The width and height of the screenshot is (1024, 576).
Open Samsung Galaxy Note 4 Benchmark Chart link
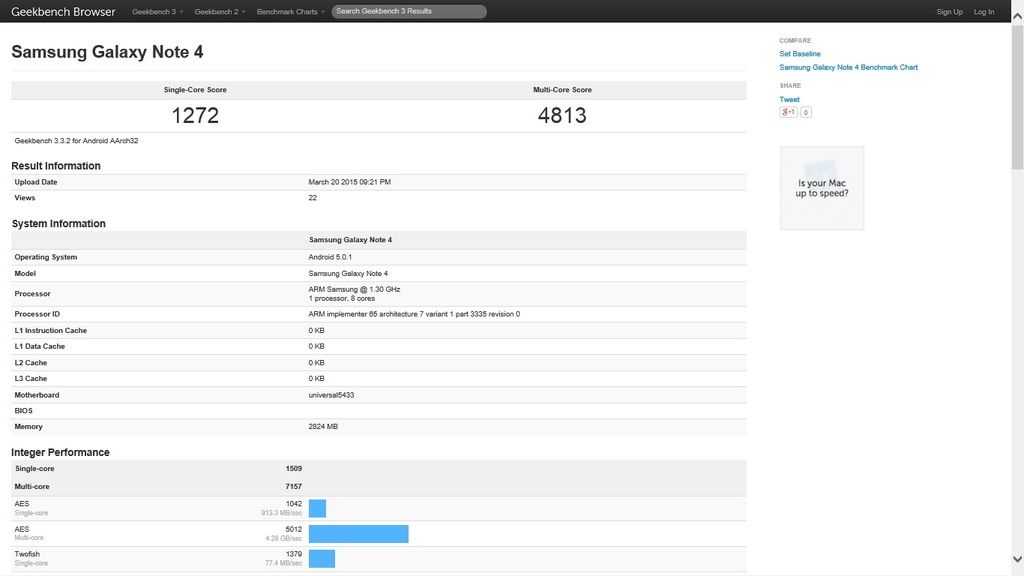[x=848, y=68]
